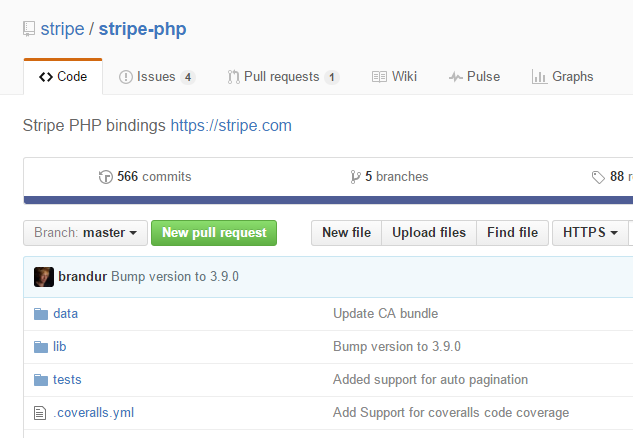Open the data folder
The height and width of the screenshot is (438, 633).
coord(65,314)
